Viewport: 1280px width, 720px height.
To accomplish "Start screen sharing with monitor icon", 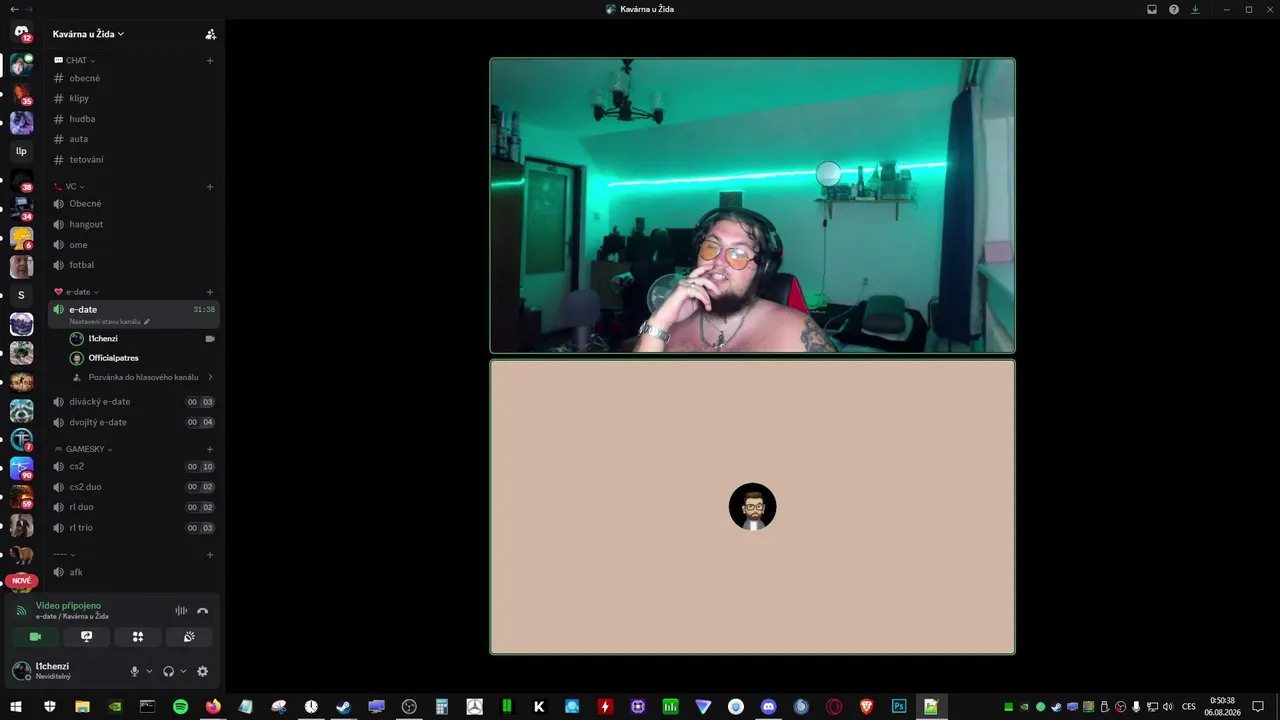I will click(x=86, y=637).
